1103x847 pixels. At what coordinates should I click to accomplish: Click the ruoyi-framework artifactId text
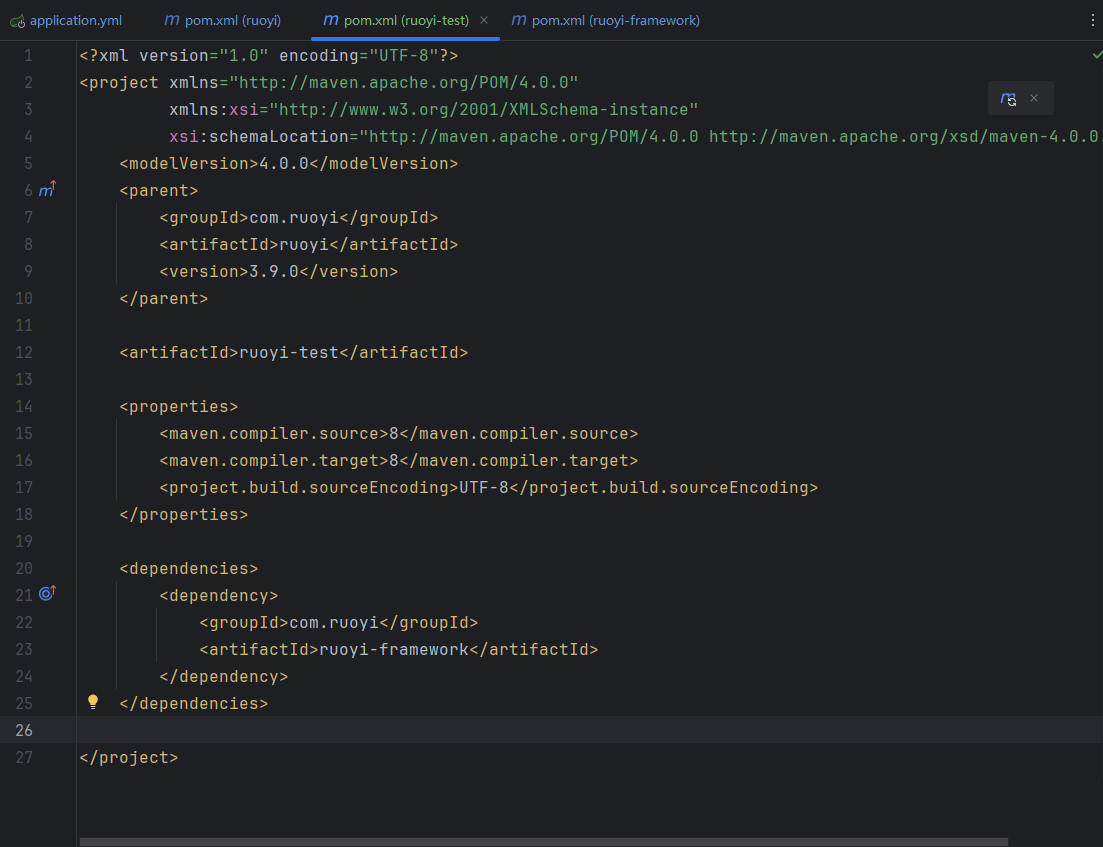[x=394, y=649]
